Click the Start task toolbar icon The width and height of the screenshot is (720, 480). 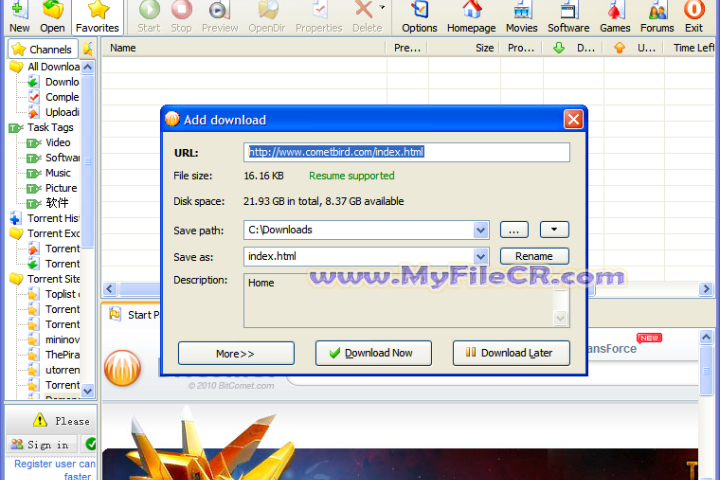coord(149,17)
